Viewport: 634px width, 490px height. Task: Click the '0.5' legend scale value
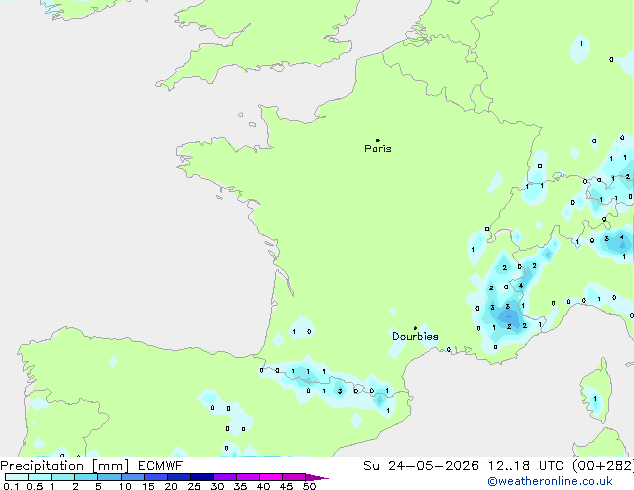pyautogui.click(x=35, y=486)
